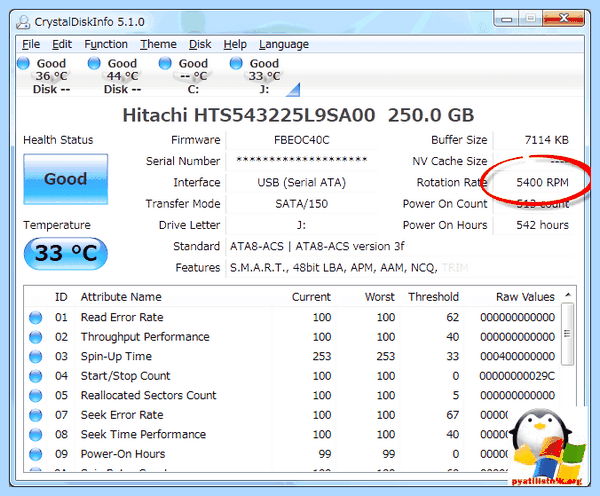Click the 7114 KB buffer size value
Image resolution: width=600 pixels, height=496 pixels.
point(546,140)
